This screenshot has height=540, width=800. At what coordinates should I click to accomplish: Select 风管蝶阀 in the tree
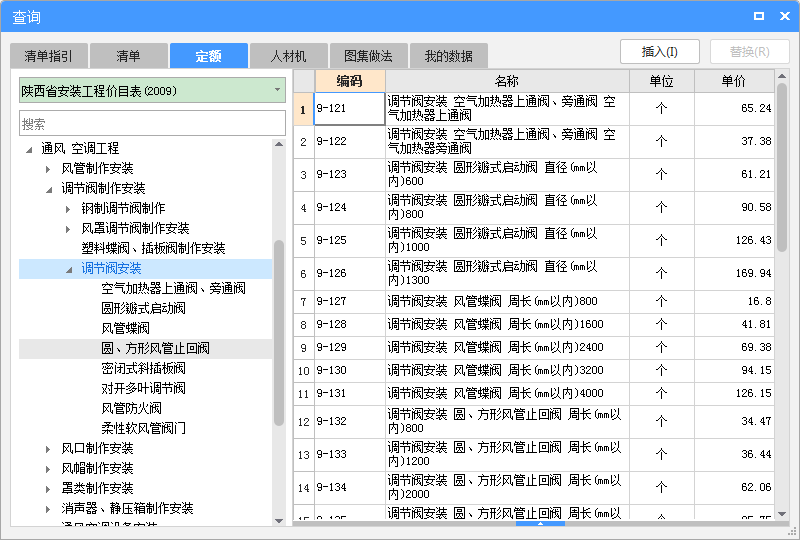coord(125,328)
